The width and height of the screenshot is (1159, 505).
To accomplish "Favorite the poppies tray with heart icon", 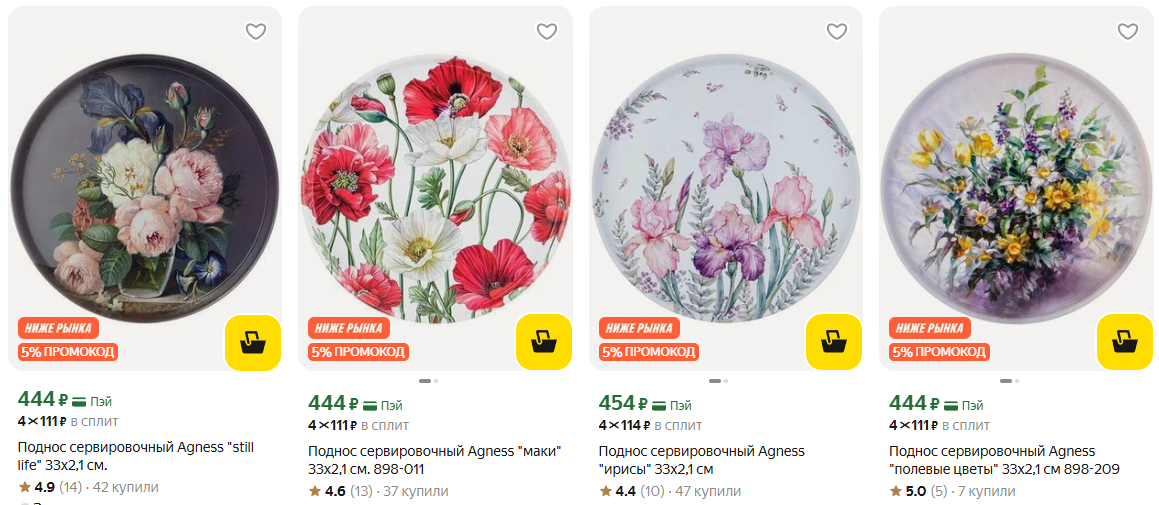I will (x=546, y=32).
